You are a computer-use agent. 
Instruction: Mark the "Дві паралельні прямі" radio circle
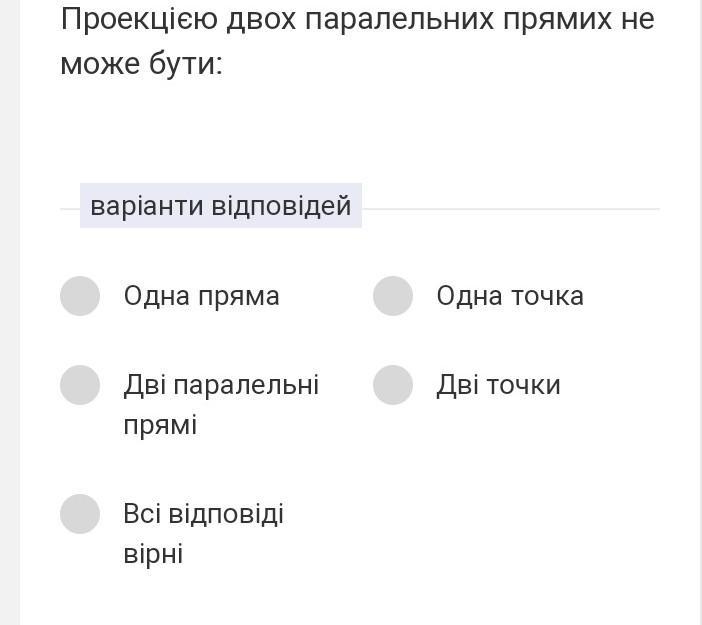pos(80,385)
